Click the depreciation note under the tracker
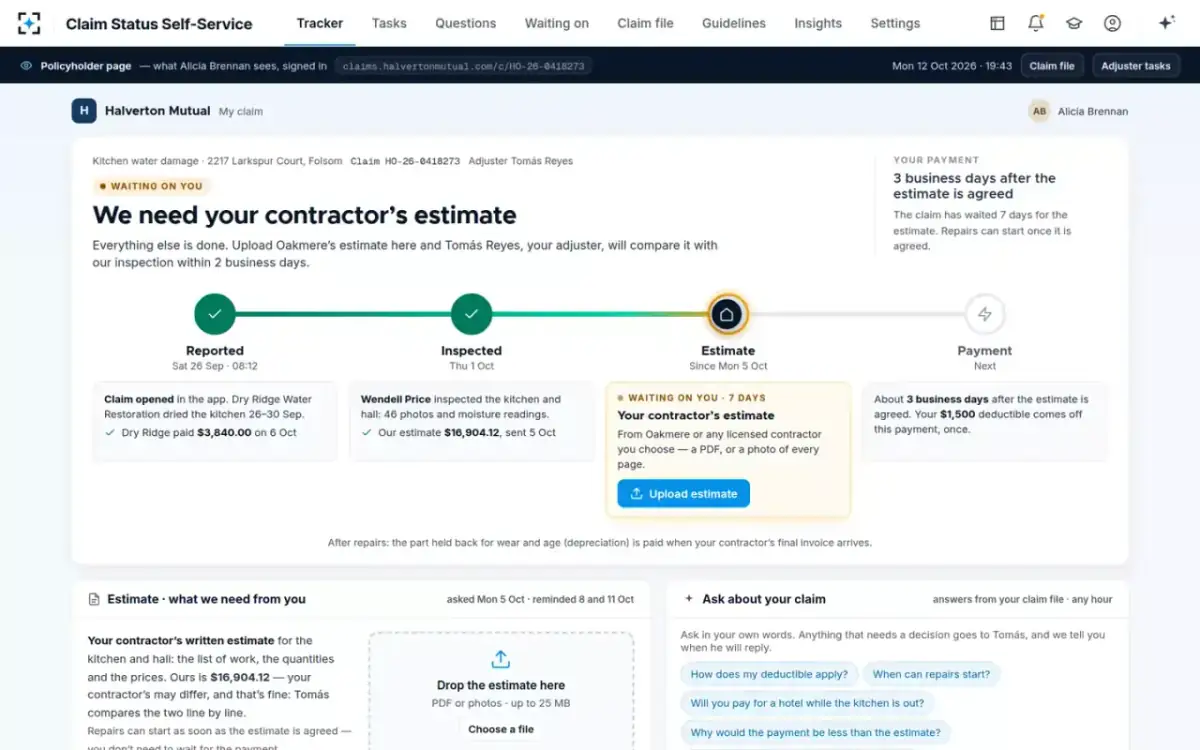Screen dimensions: 1200x750 600,543
